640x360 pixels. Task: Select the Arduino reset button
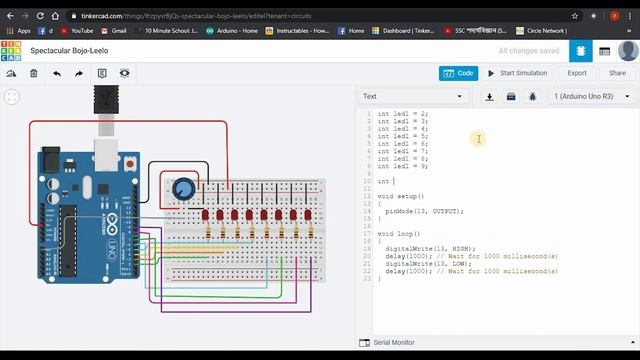(130, 164)
